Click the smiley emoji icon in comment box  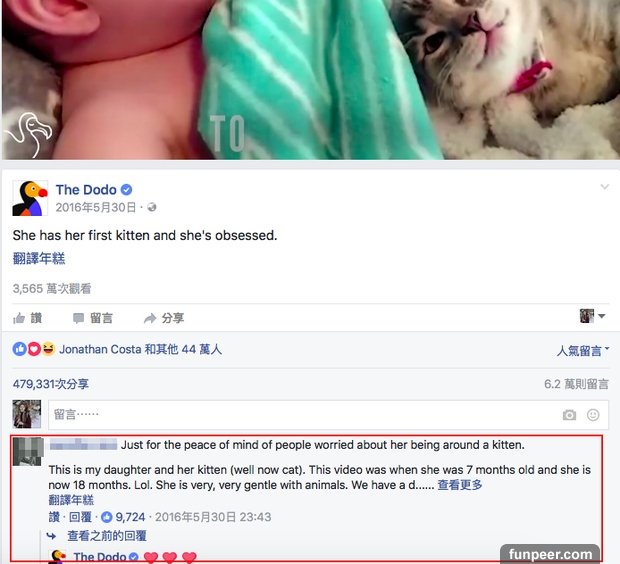point(593,415)
